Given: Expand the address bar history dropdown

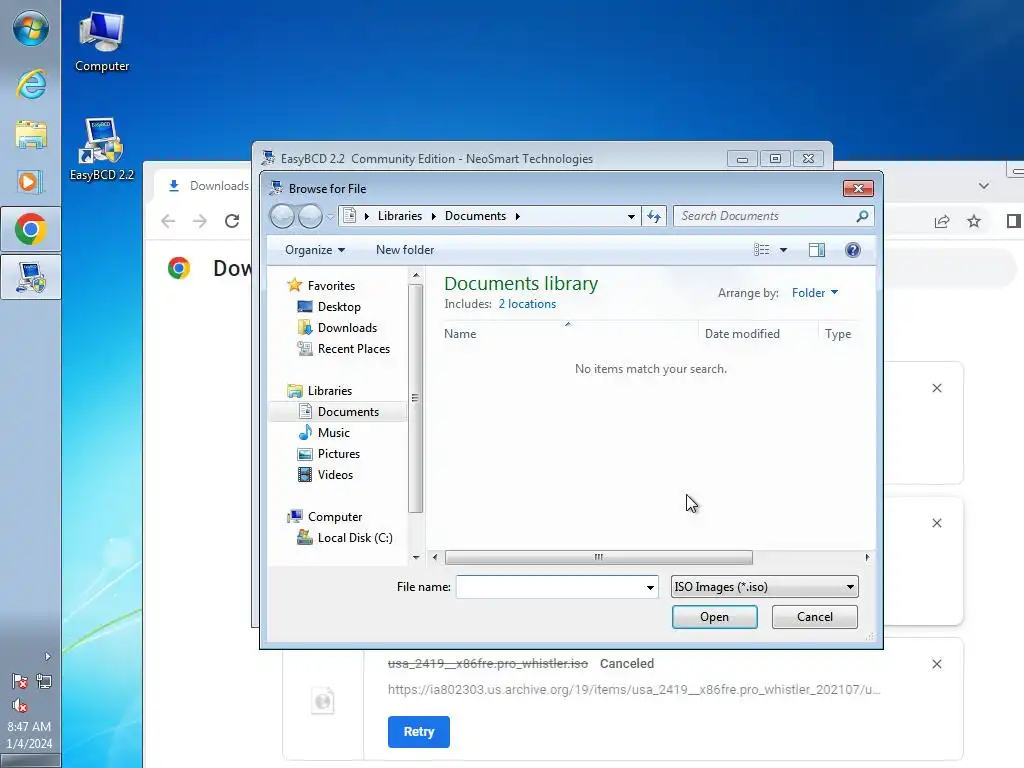Looking at the screenshot, I should pos(631,216).
